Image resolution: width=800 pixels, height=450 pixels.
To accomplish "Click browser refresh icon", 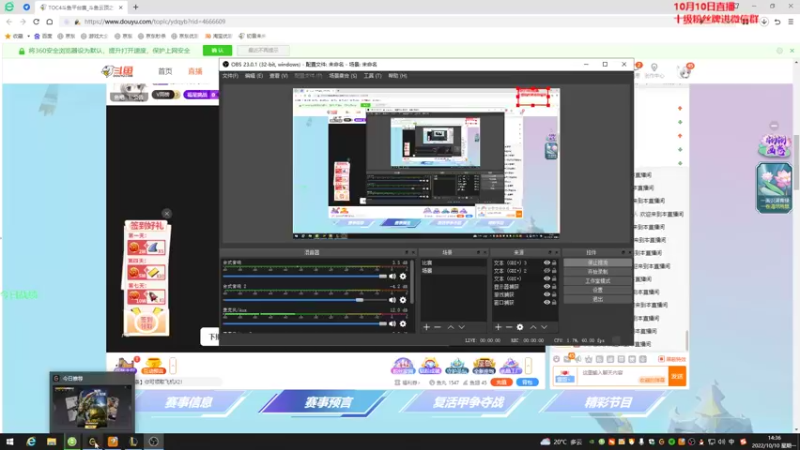I will tap(36, 21).
